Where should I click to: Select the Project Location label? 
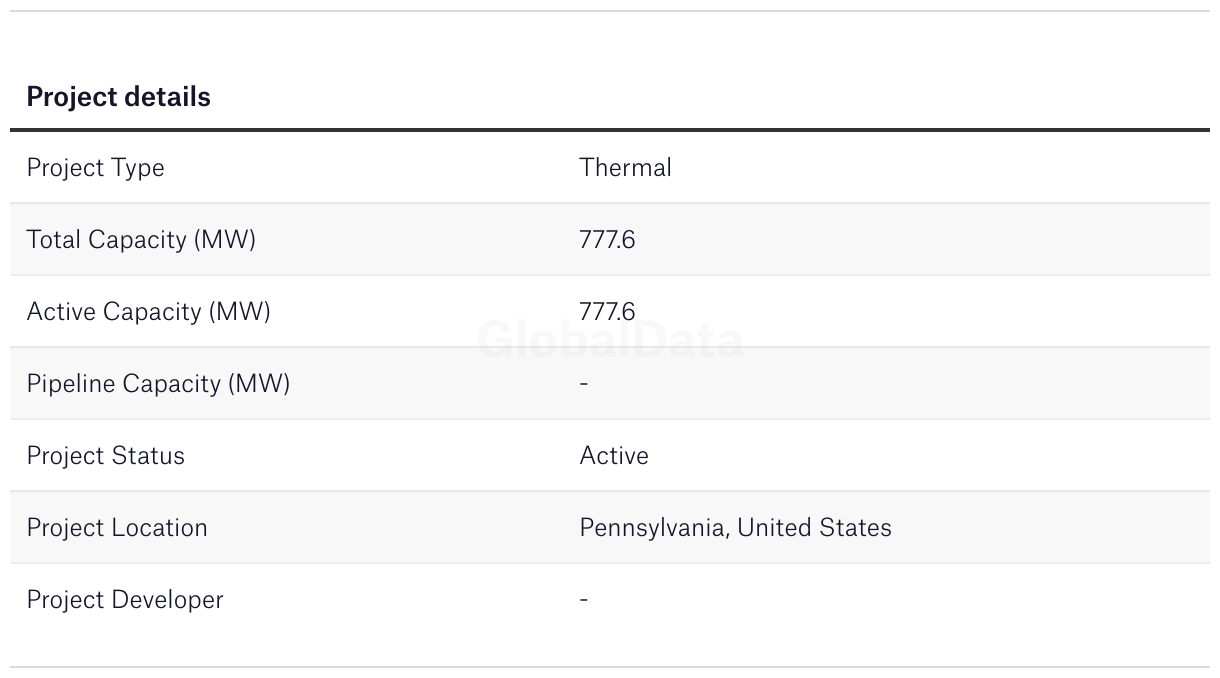click(117, 528)
